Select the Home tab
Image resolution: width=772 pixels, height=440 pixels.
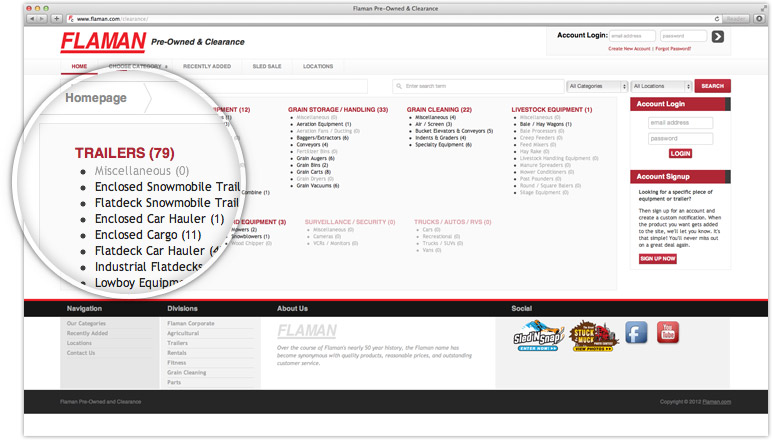coord(79,66)
